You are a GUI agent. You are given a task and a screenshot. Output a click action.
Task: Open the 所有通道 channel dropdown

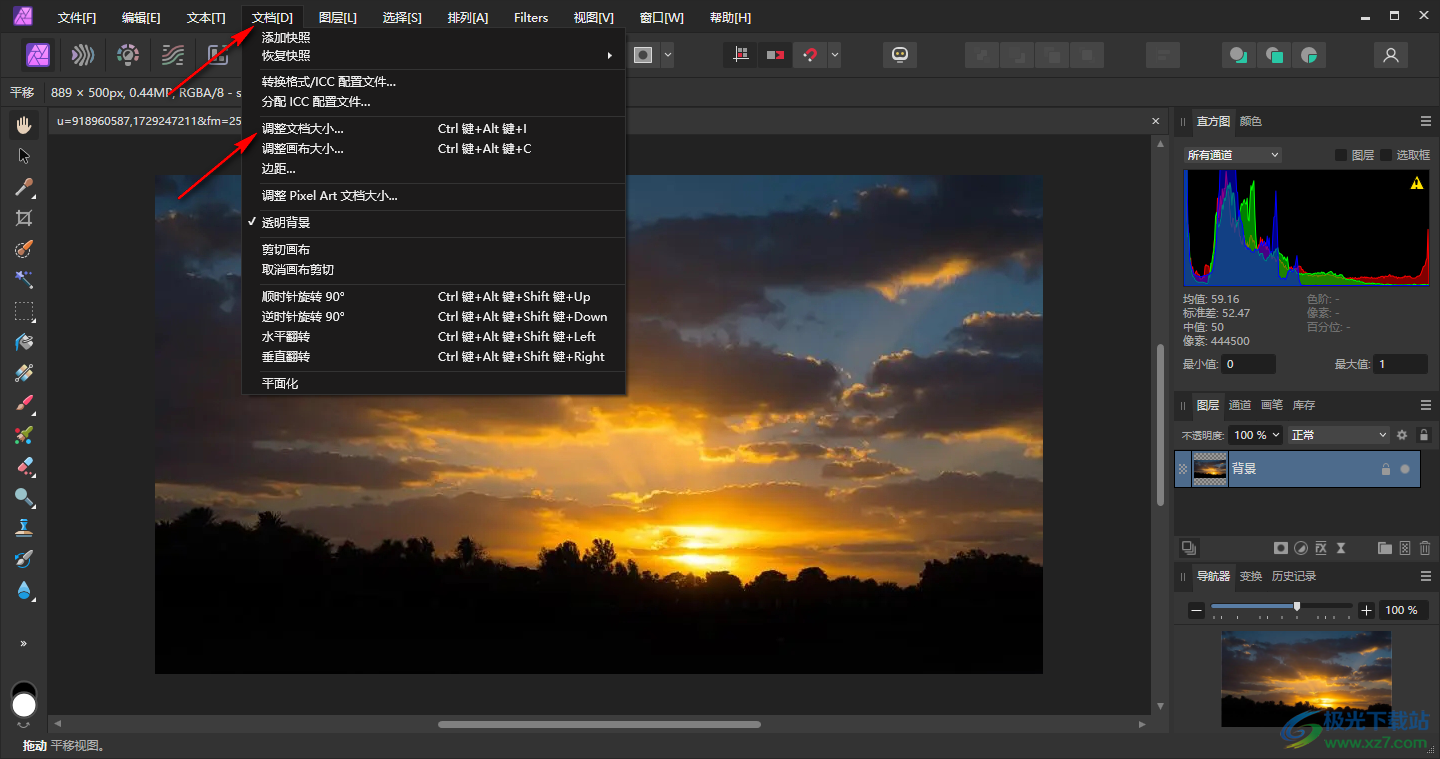pos(1232,155)
